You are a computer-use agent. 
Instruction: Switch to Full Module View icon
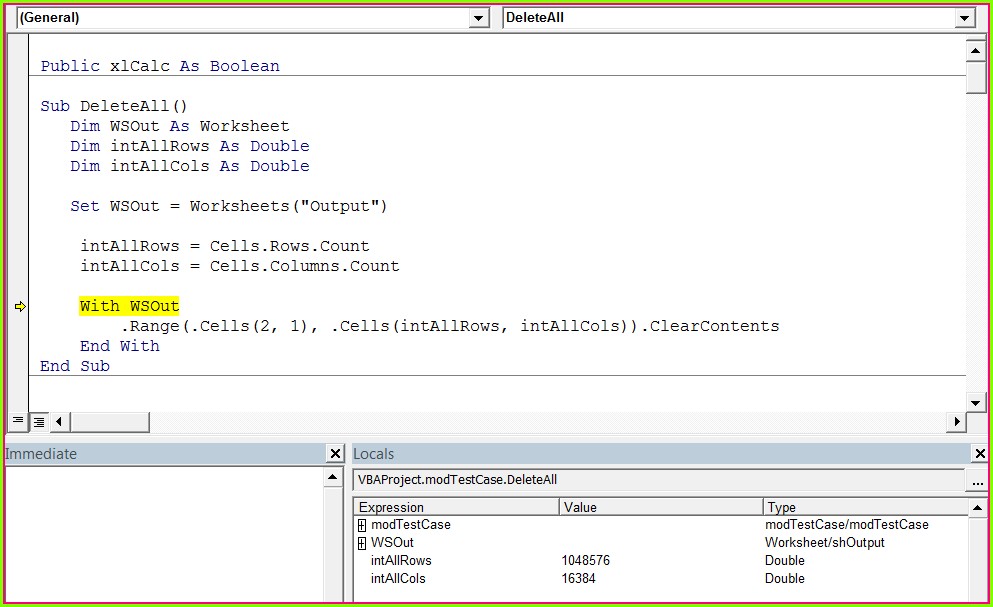pyautogui.click(x=39, y=421)
